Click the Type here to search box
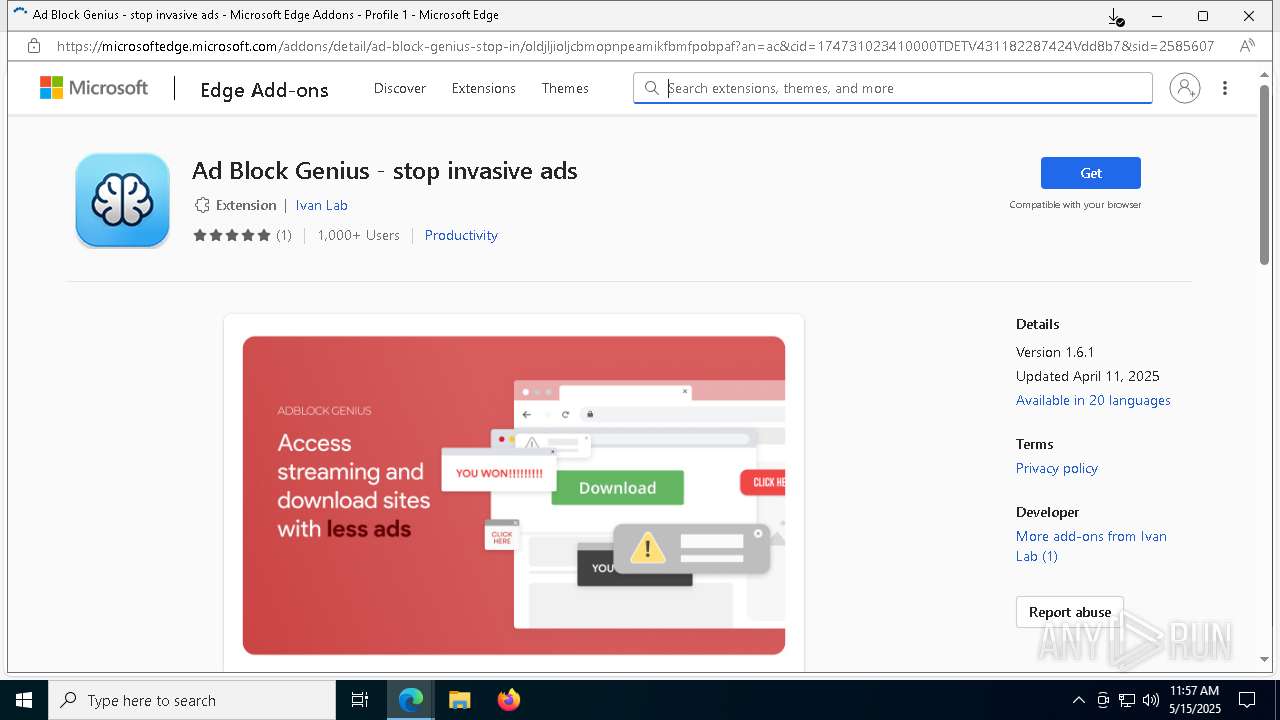The height and width of the screenshot is (720, 1280). [192, 700]
